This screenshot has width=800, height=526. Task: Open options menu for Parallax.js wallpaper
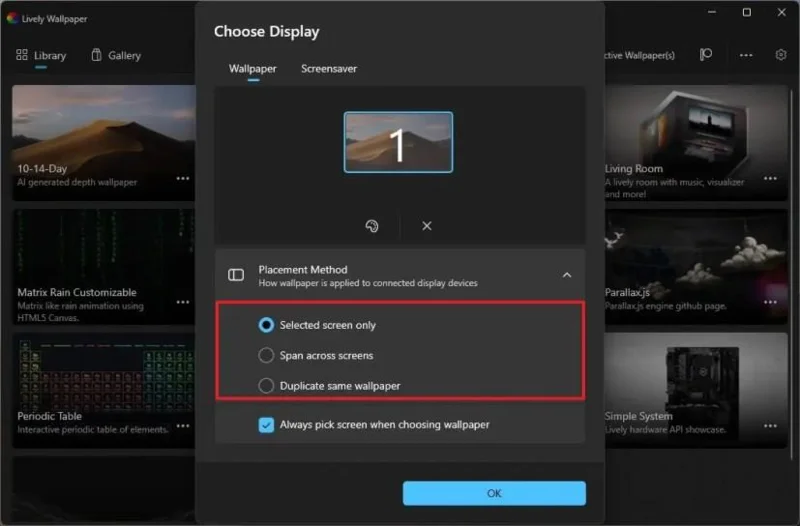click(770, 302)
